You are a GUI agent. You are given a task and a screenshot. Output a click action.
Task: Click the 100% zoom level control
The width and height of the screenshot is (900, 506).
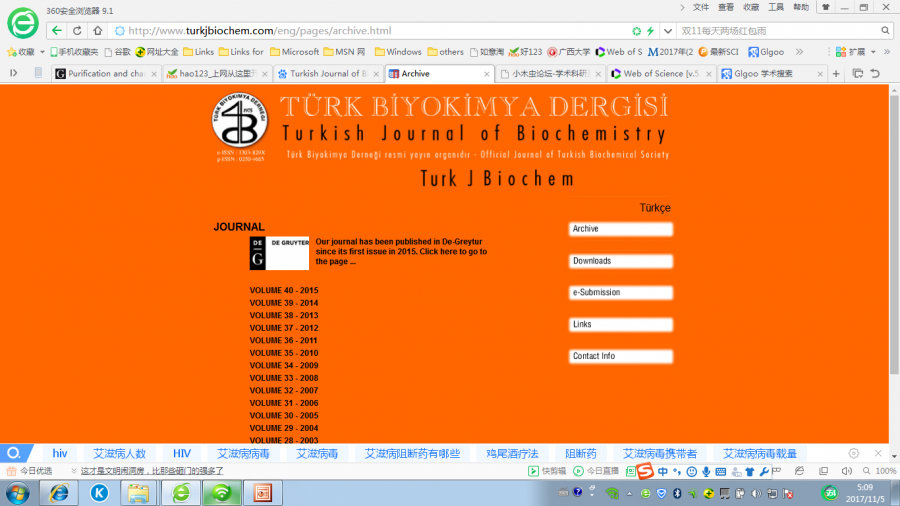[x=880, y=471]
